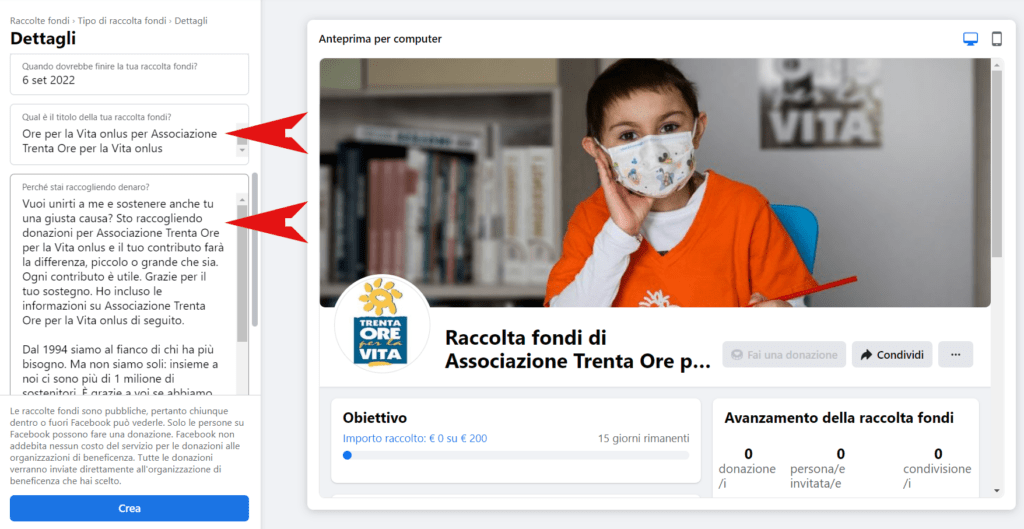Screen dimensions: 1024x529
Task: Click the title field scroll-down arrow
Action: [242, 150]
